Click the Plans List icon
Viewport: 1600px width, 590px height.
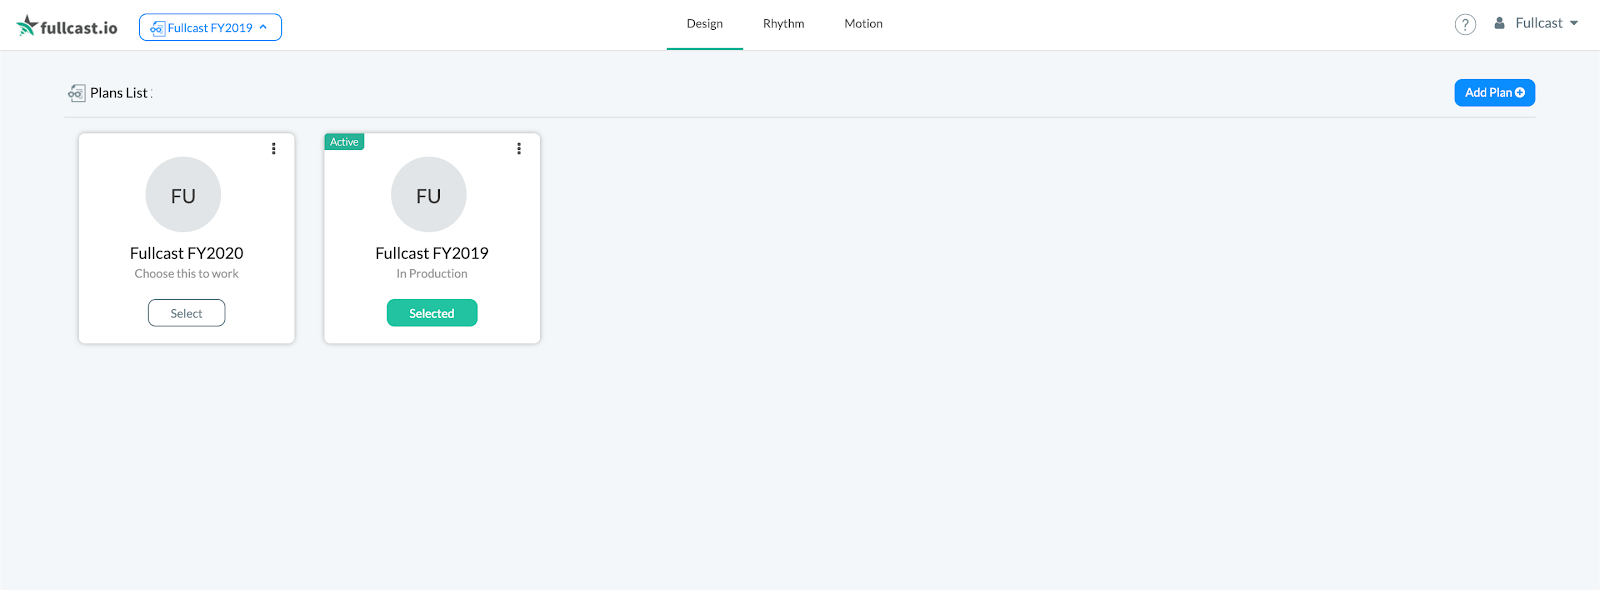coord(76,93)
